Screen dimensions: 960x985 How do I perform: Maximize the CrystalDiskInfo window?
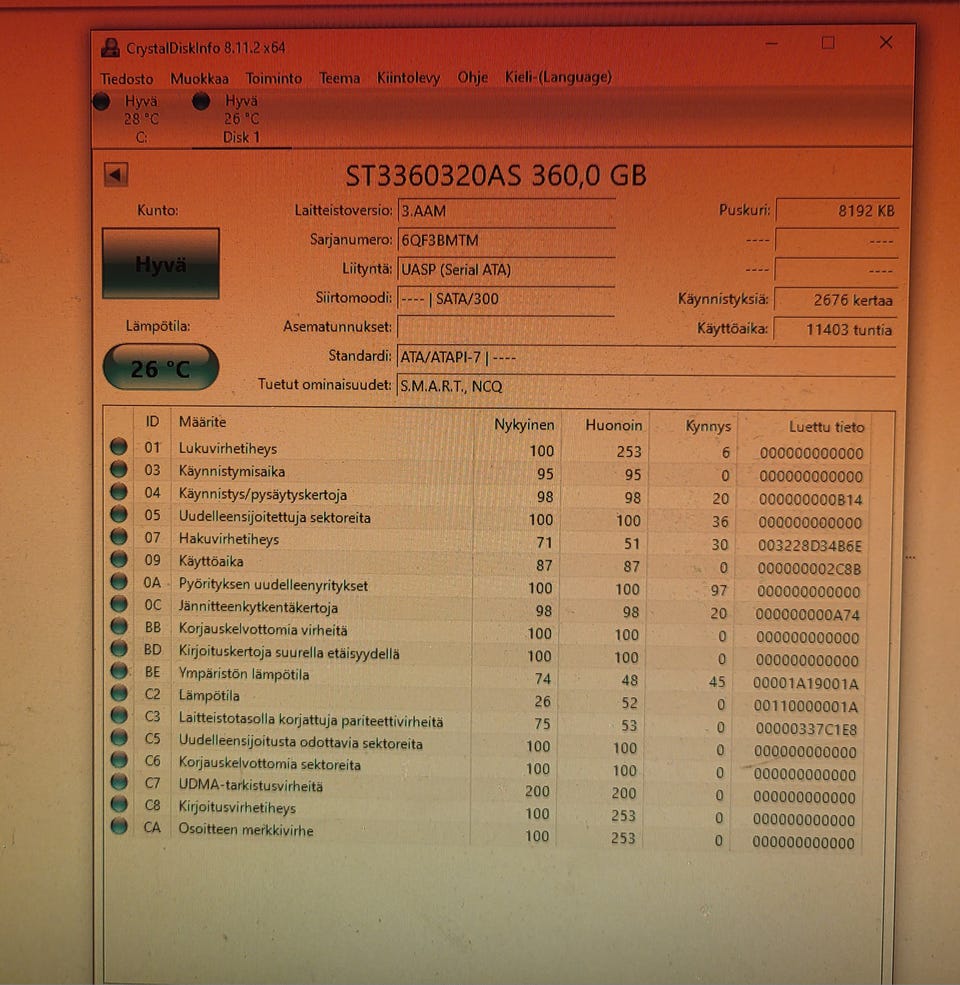click(x=828, y=43)
